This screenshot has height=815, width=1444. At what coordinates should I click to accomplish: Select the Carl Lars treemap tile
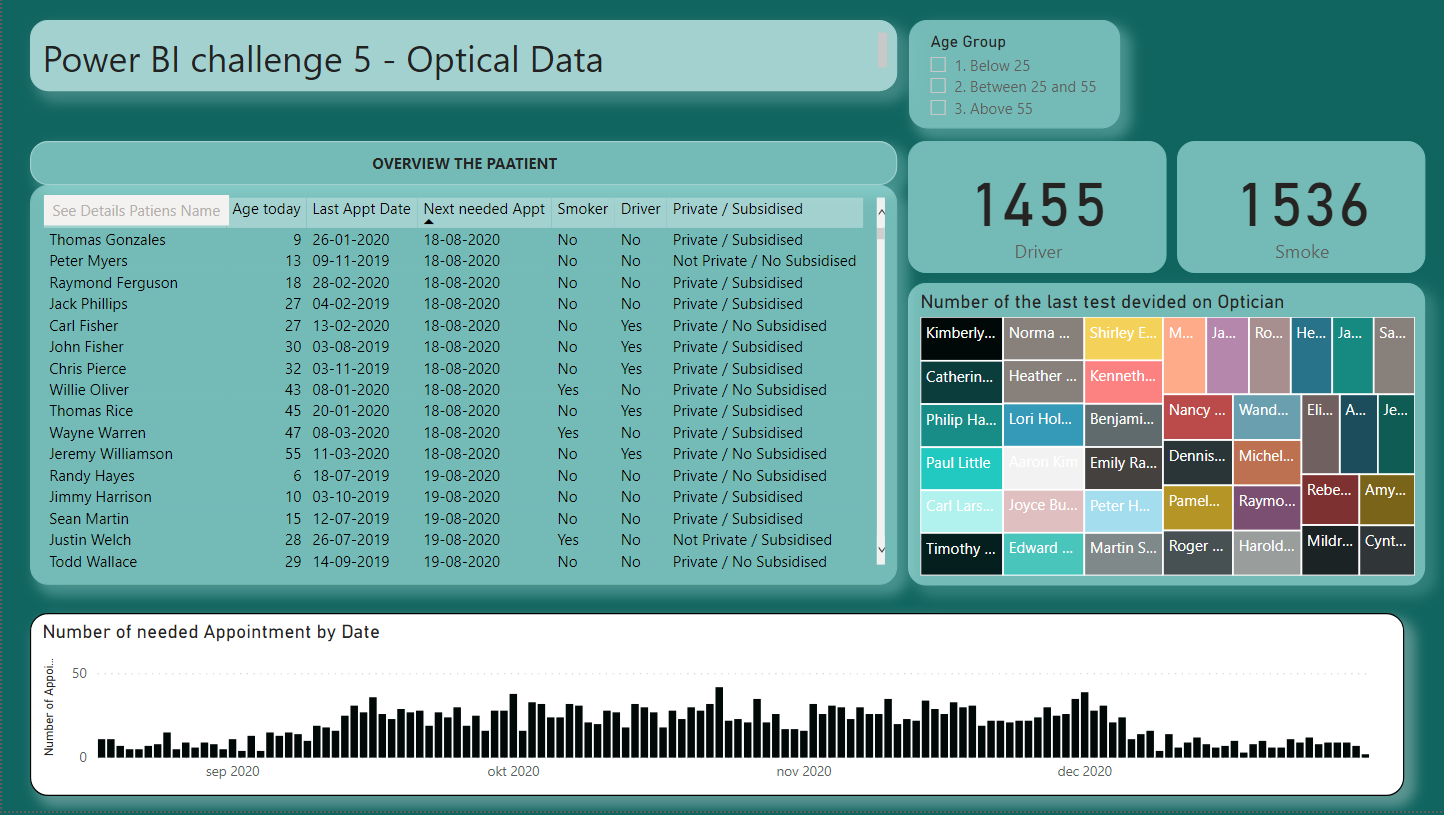[x=961, y=511]
